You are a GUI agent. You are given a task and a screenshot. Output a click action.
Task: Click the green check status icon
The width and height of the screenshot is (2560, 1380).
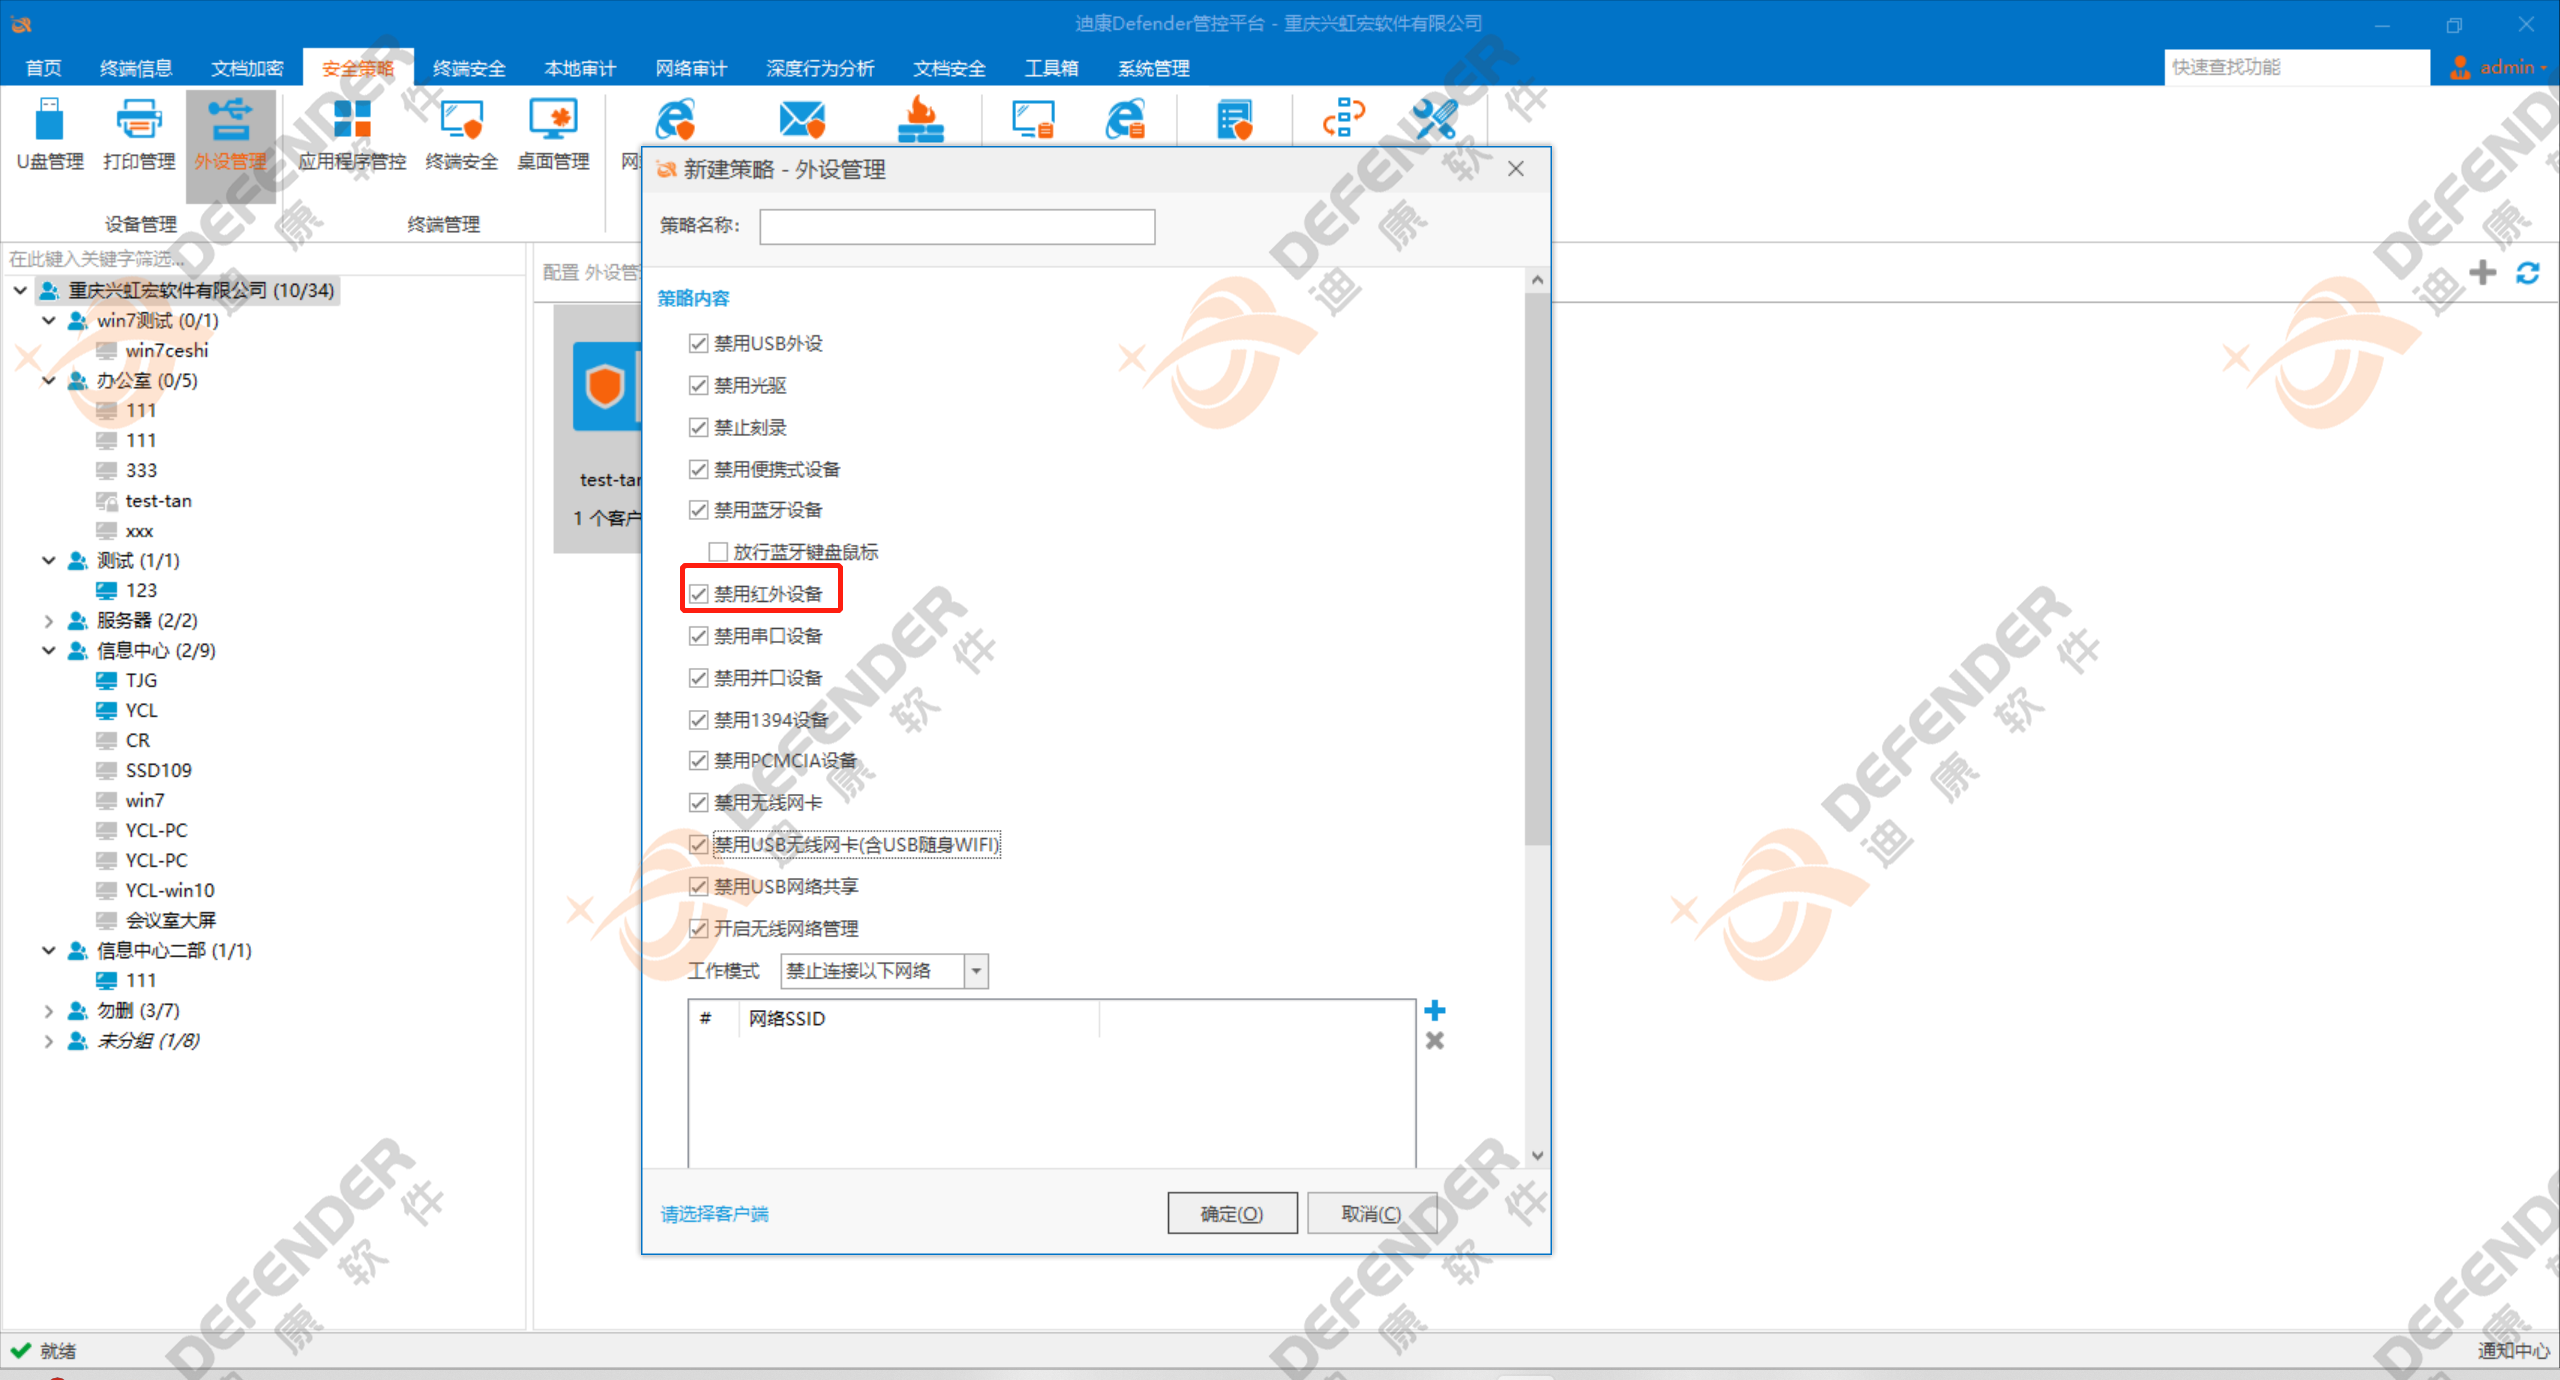click(x=20, y=1350)
